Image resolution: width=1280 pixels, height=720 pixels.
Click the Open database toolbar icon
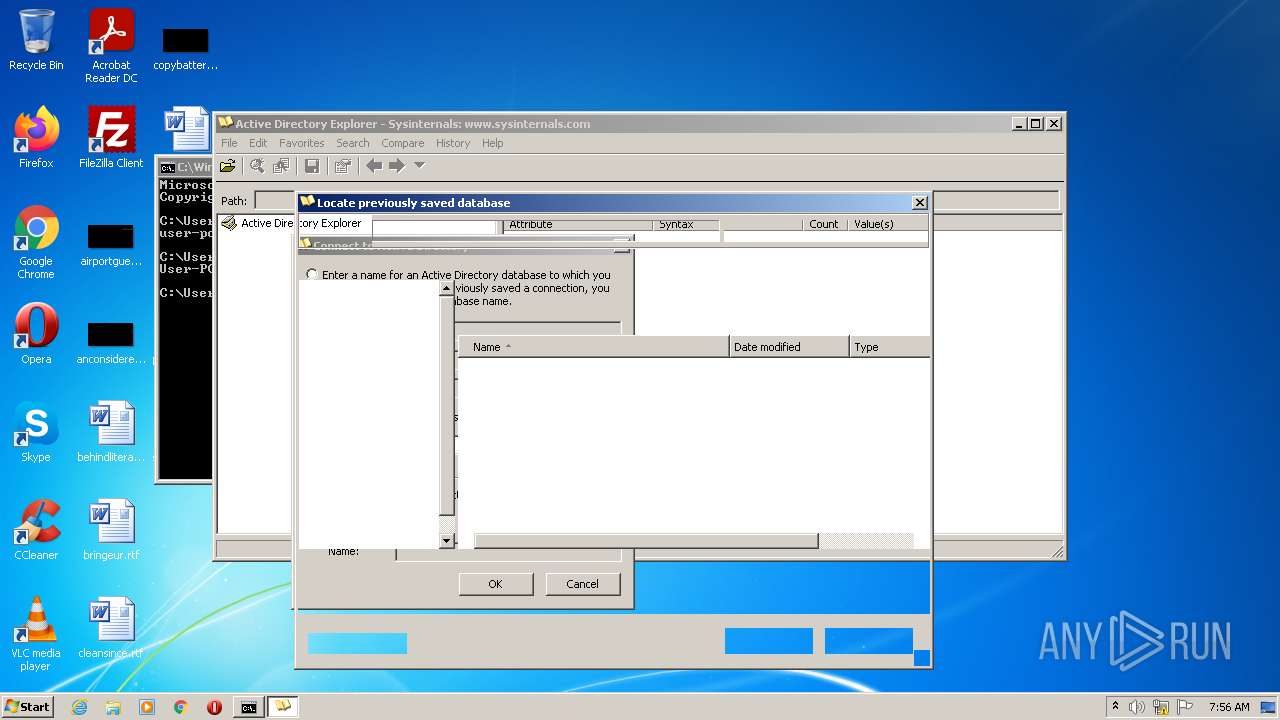tap(228, 166)
